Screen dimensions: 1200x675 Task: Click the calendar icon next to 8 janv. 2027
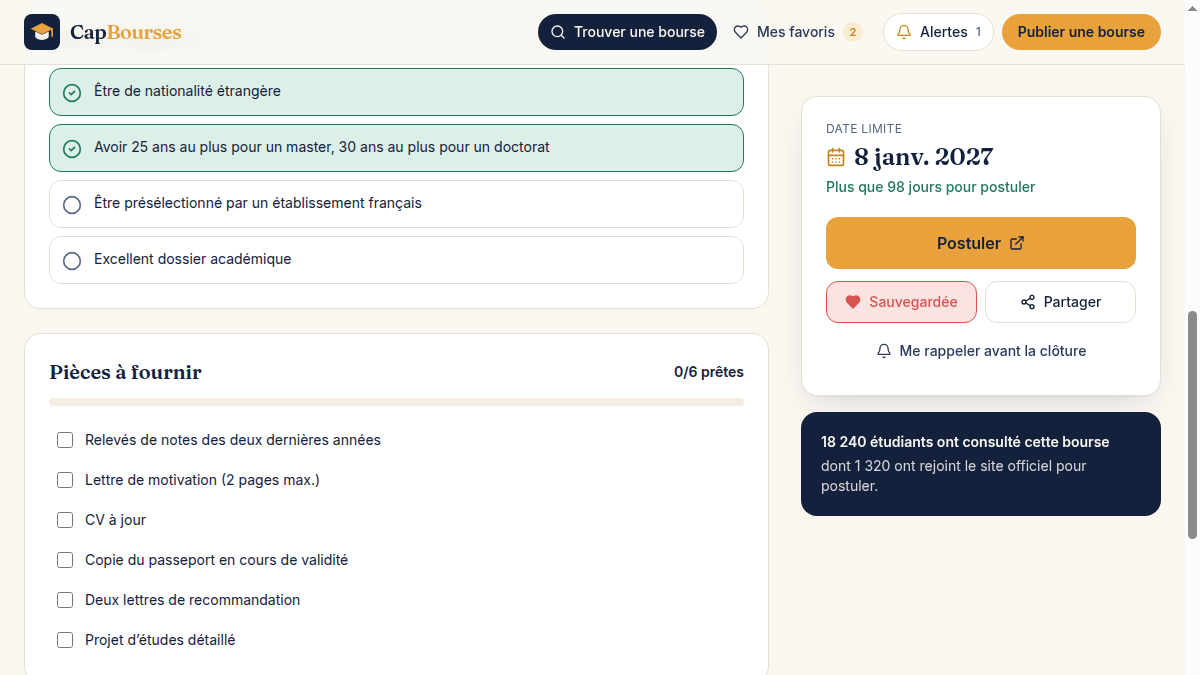836,157
